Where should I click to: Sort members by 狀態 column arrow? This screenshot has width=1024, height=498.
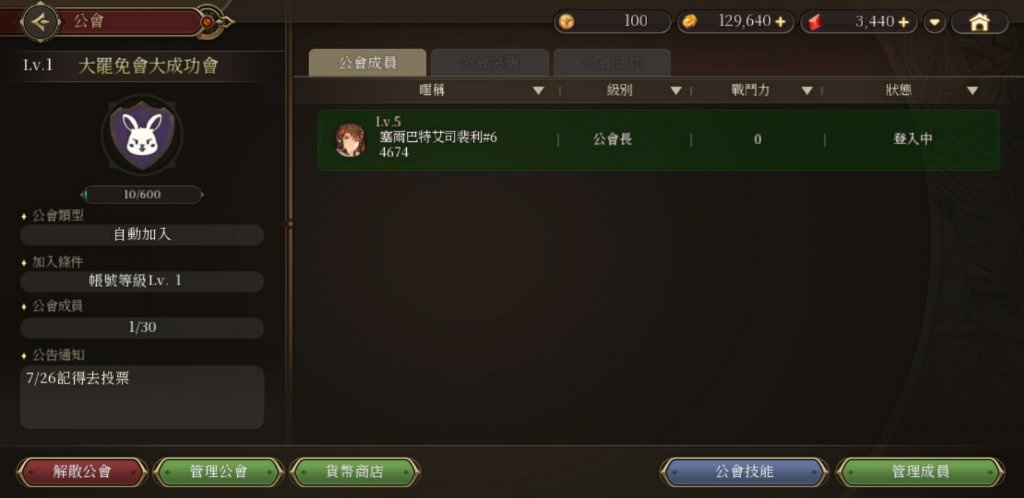pos(972,91)
